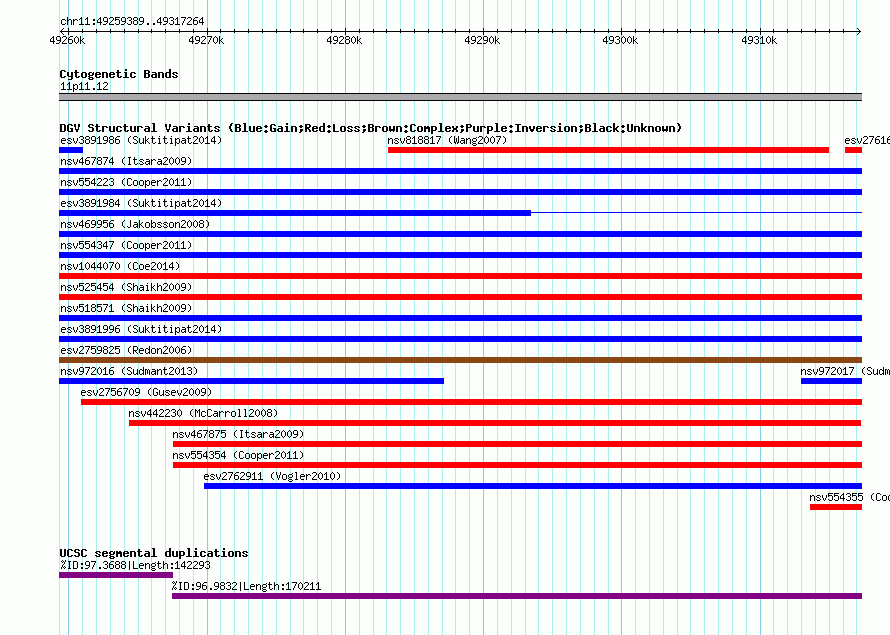This screenshot has width=890, height=635.
Task: Click the red bar under nsv818817 (Wang2007)
Action: coord(608,150)
